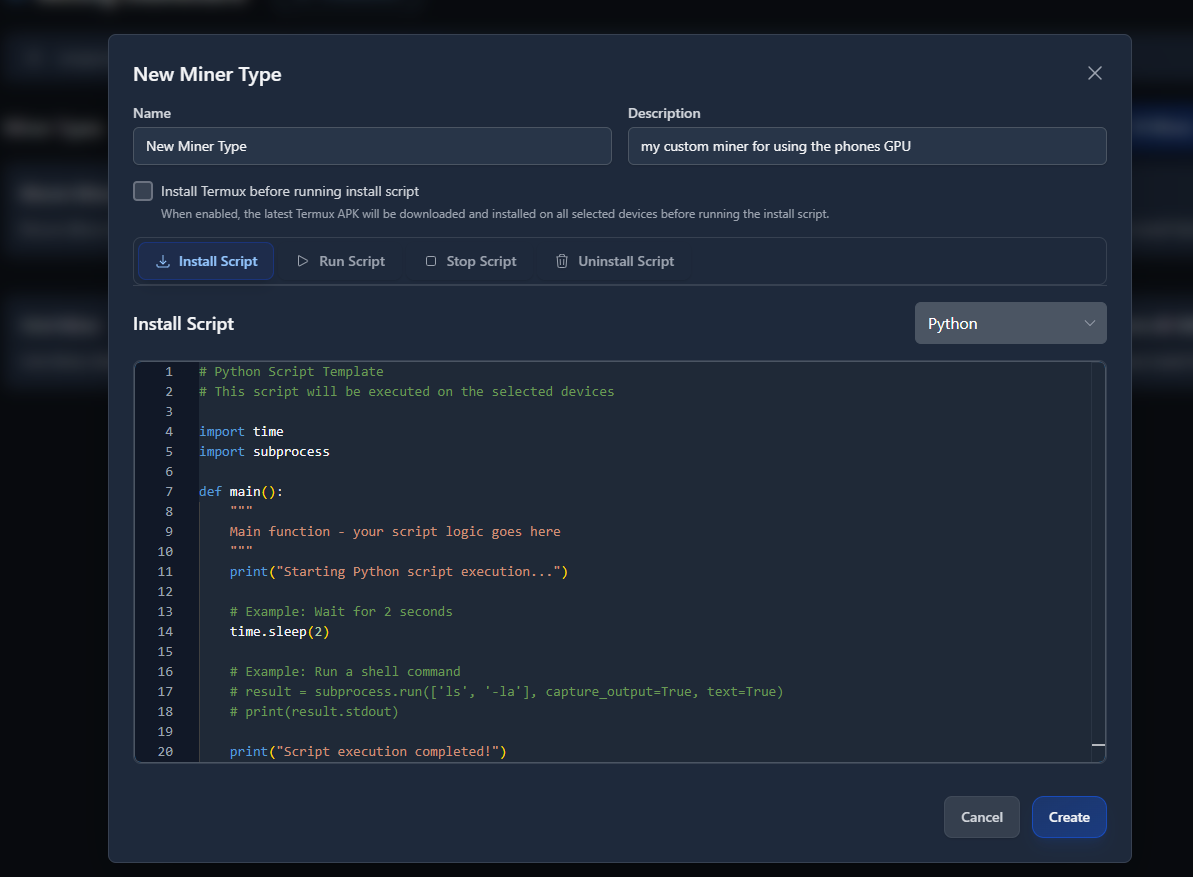The height and width of the screenshot is (877, 1193).
Task: Click the trash icon beside Uninstall Script
Action: coord(562,261)
